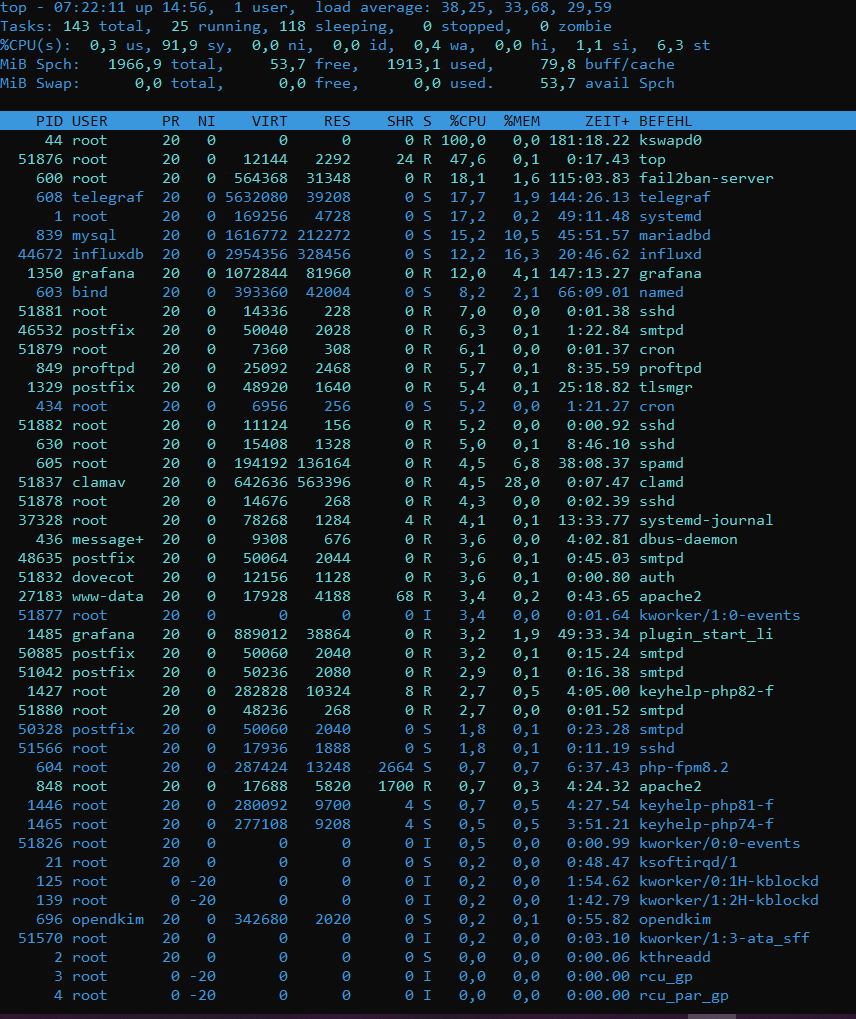The image size is (856, 1019).
Task: Click the spamd process name
Action: [661, 463]
